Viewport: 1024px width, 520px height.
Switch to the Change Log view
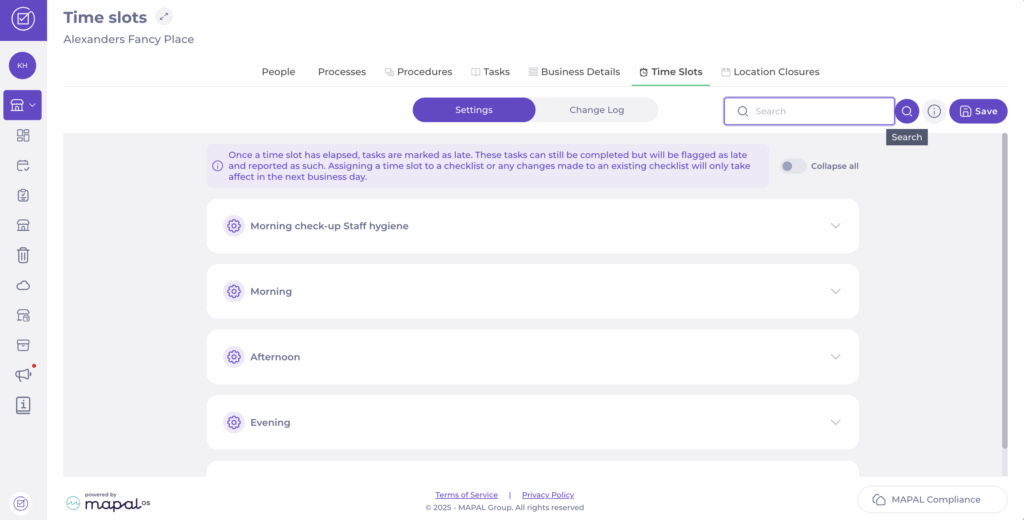595,110
